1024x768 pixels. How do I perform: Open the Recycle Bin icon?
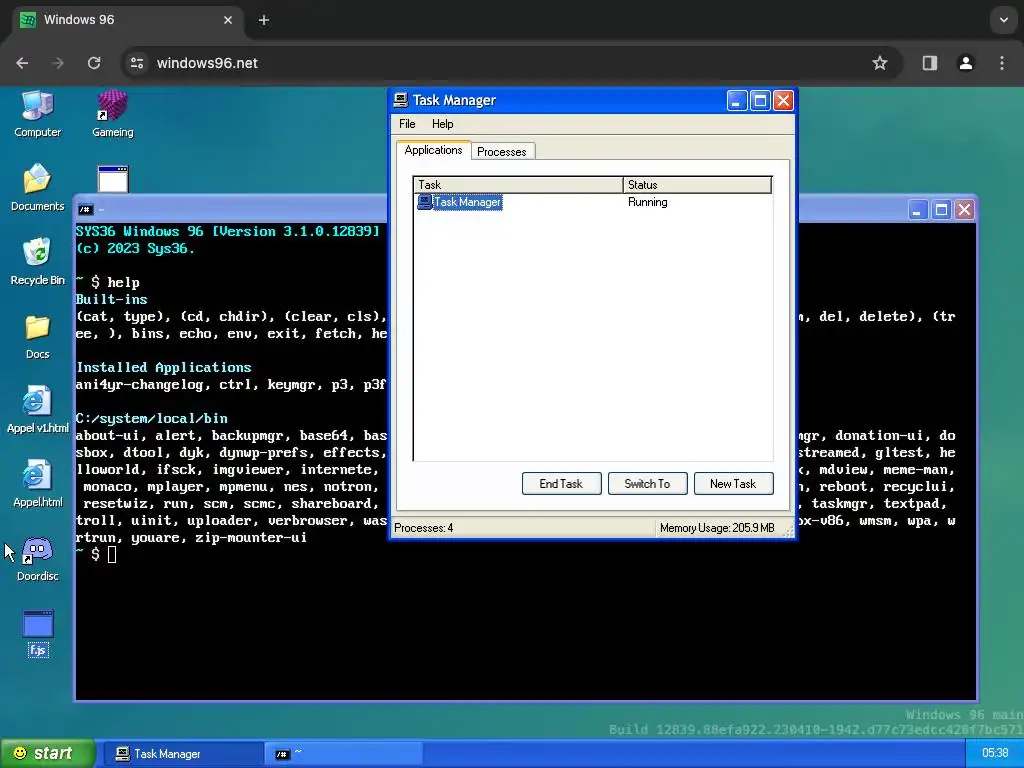coord(37,262)
